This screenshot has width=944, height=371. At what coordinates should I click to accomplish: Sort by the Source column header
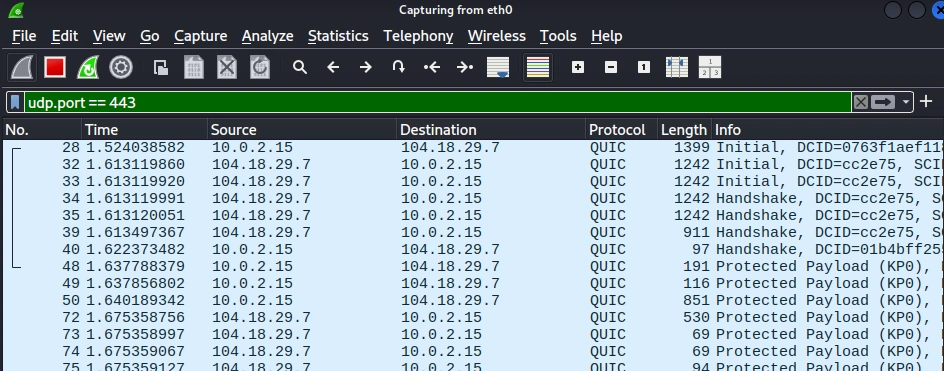(302, 129)
